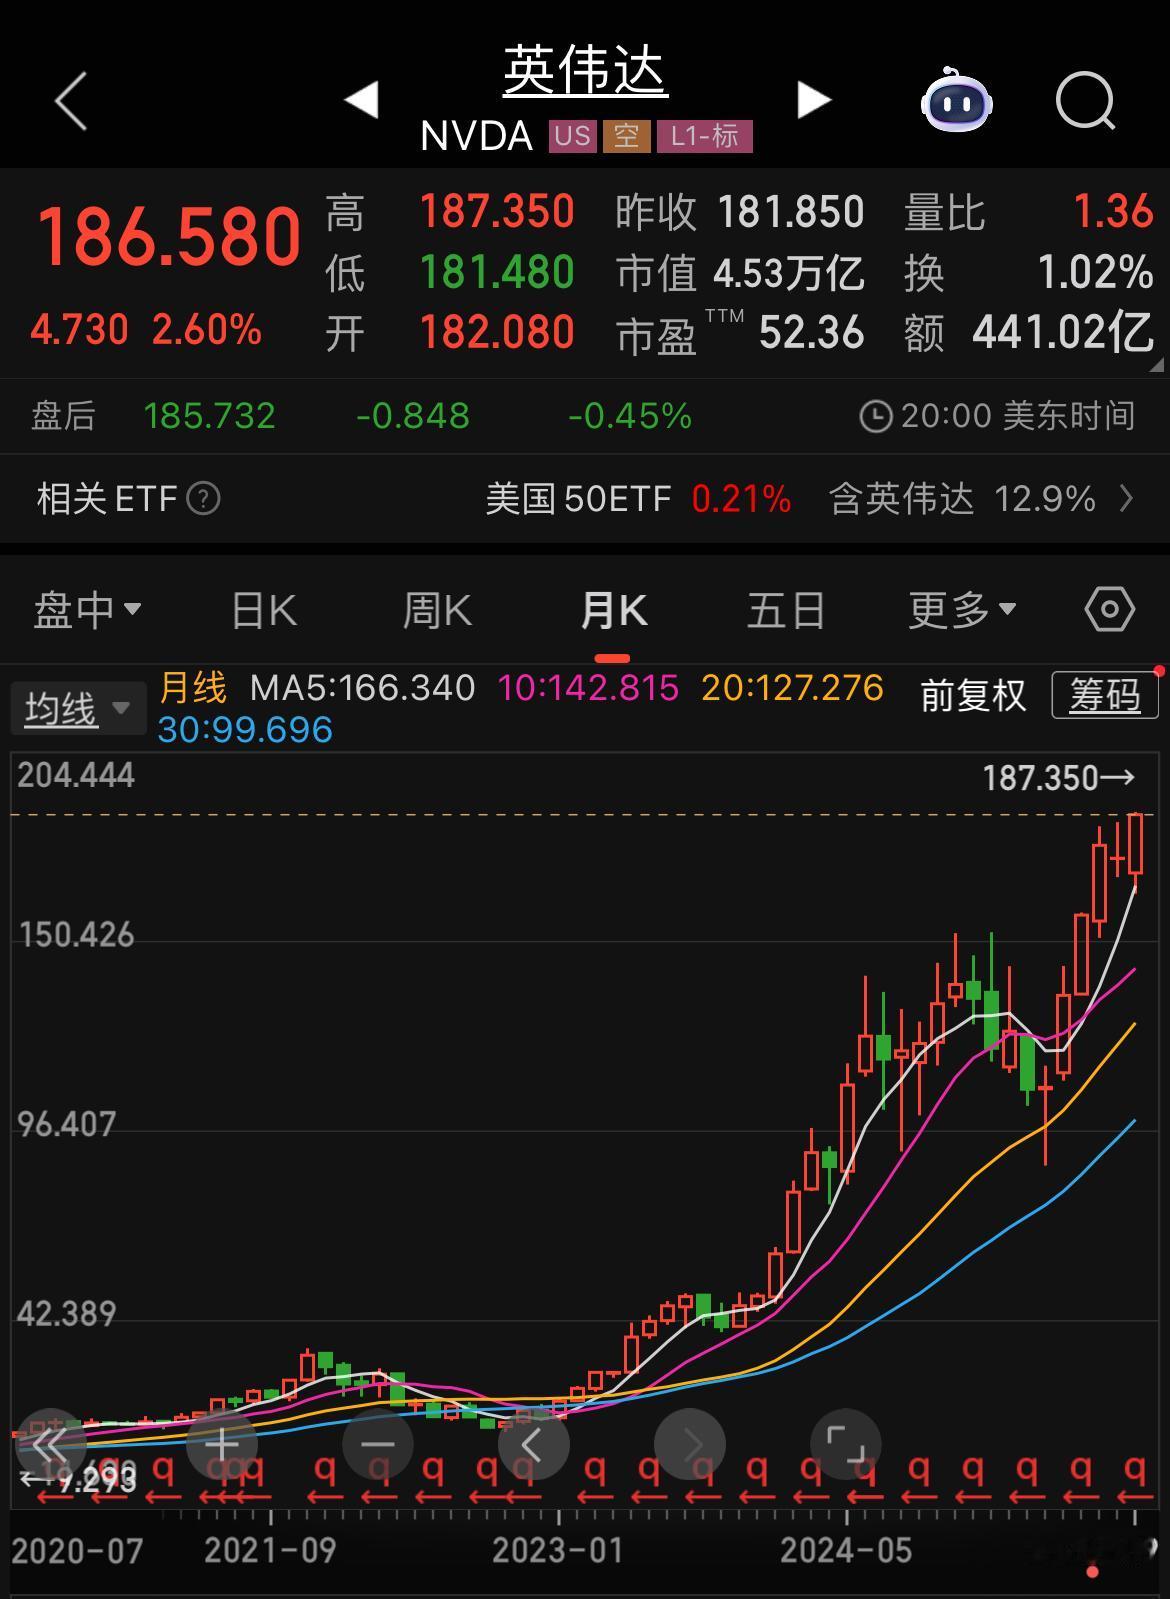
Task: Tap the NVDA ticker symbol
Action: [476, 136]
